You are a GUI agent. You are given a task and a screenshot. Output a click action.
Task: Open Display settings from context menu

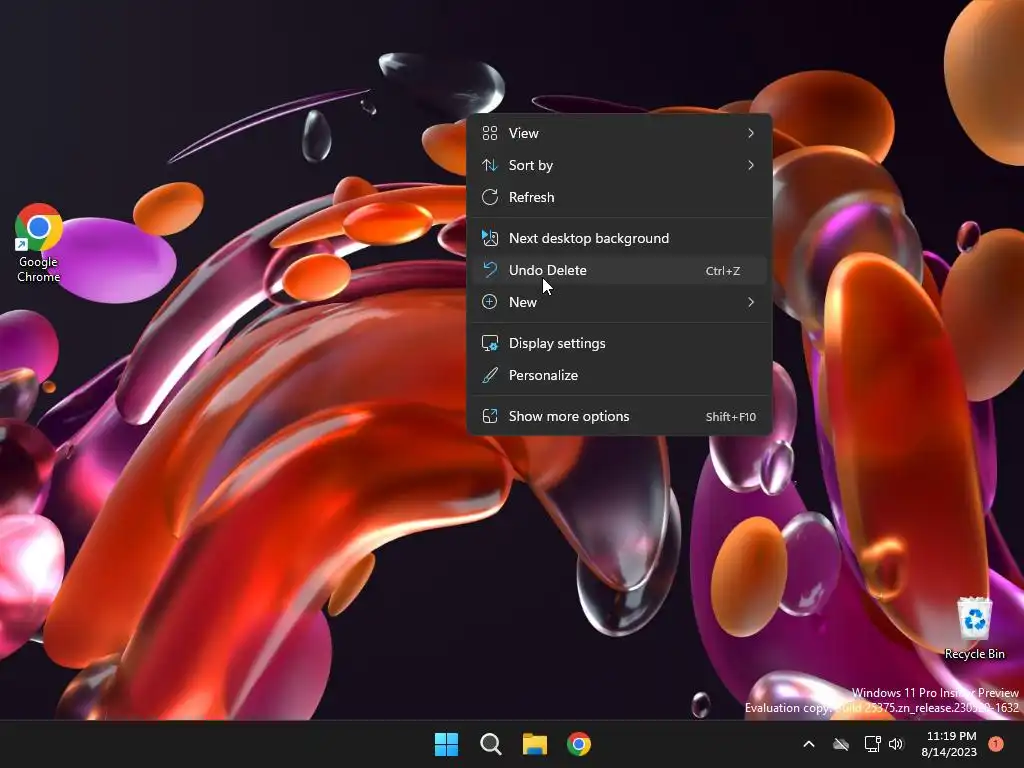coord(619,344)
